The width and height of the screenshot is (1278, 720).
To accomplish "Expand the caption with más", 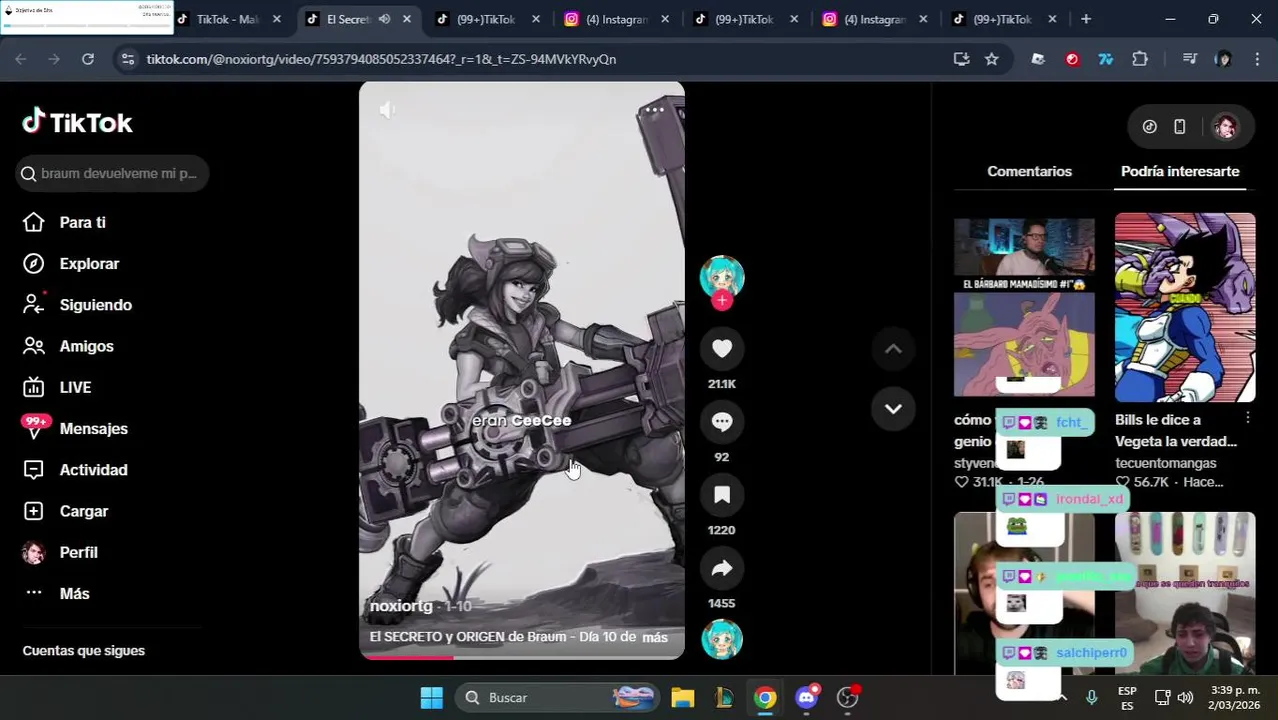I will 655,637.
